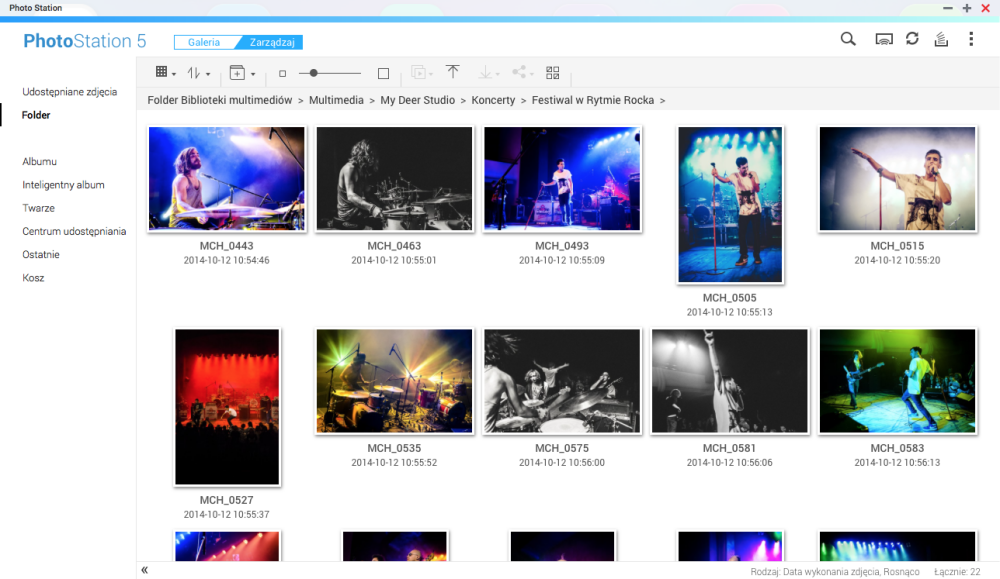Click the date '2014-10-12 10:54:46'
The width and height of the screenshot is (1000, 579).
[x=226, y=260]
